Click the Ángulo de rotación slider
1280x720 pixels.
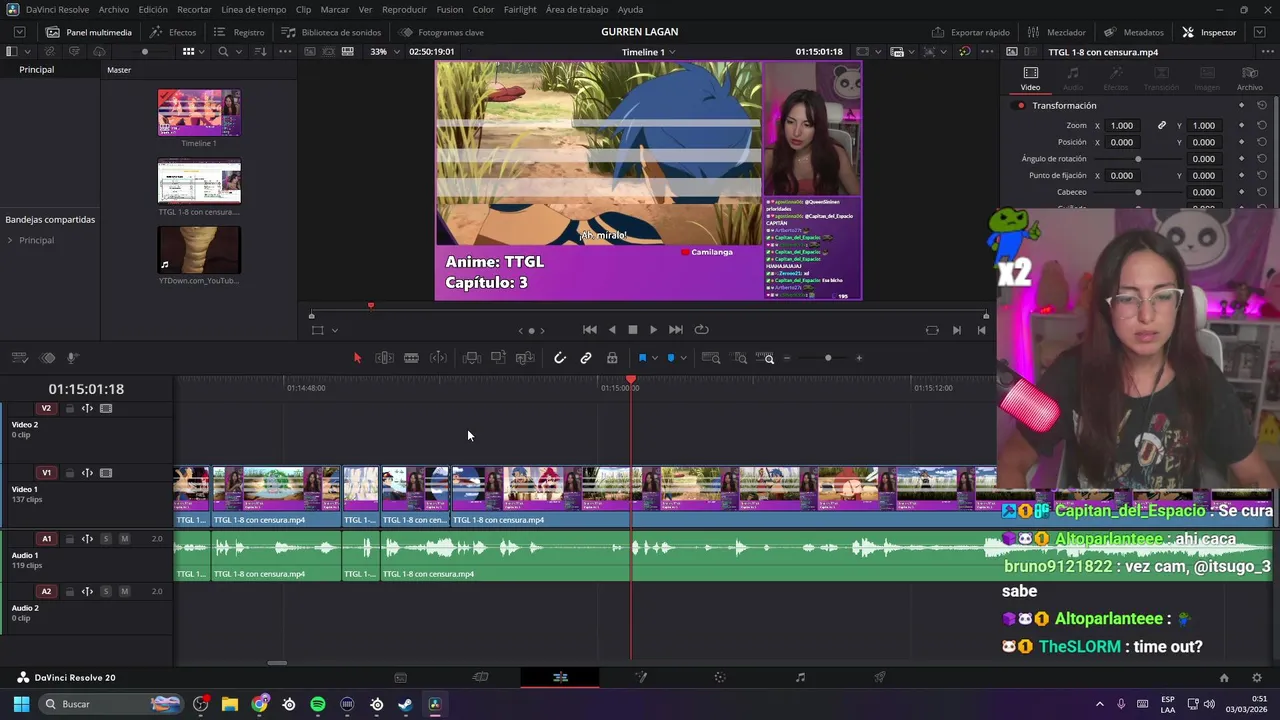click(x=1138, y=159)
